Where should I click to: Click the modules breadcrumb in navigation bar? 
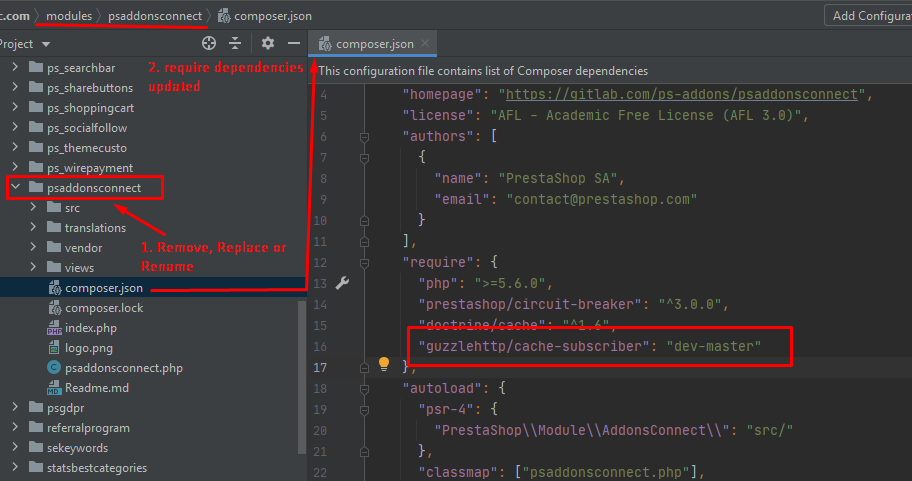click(x=68, y=16)
